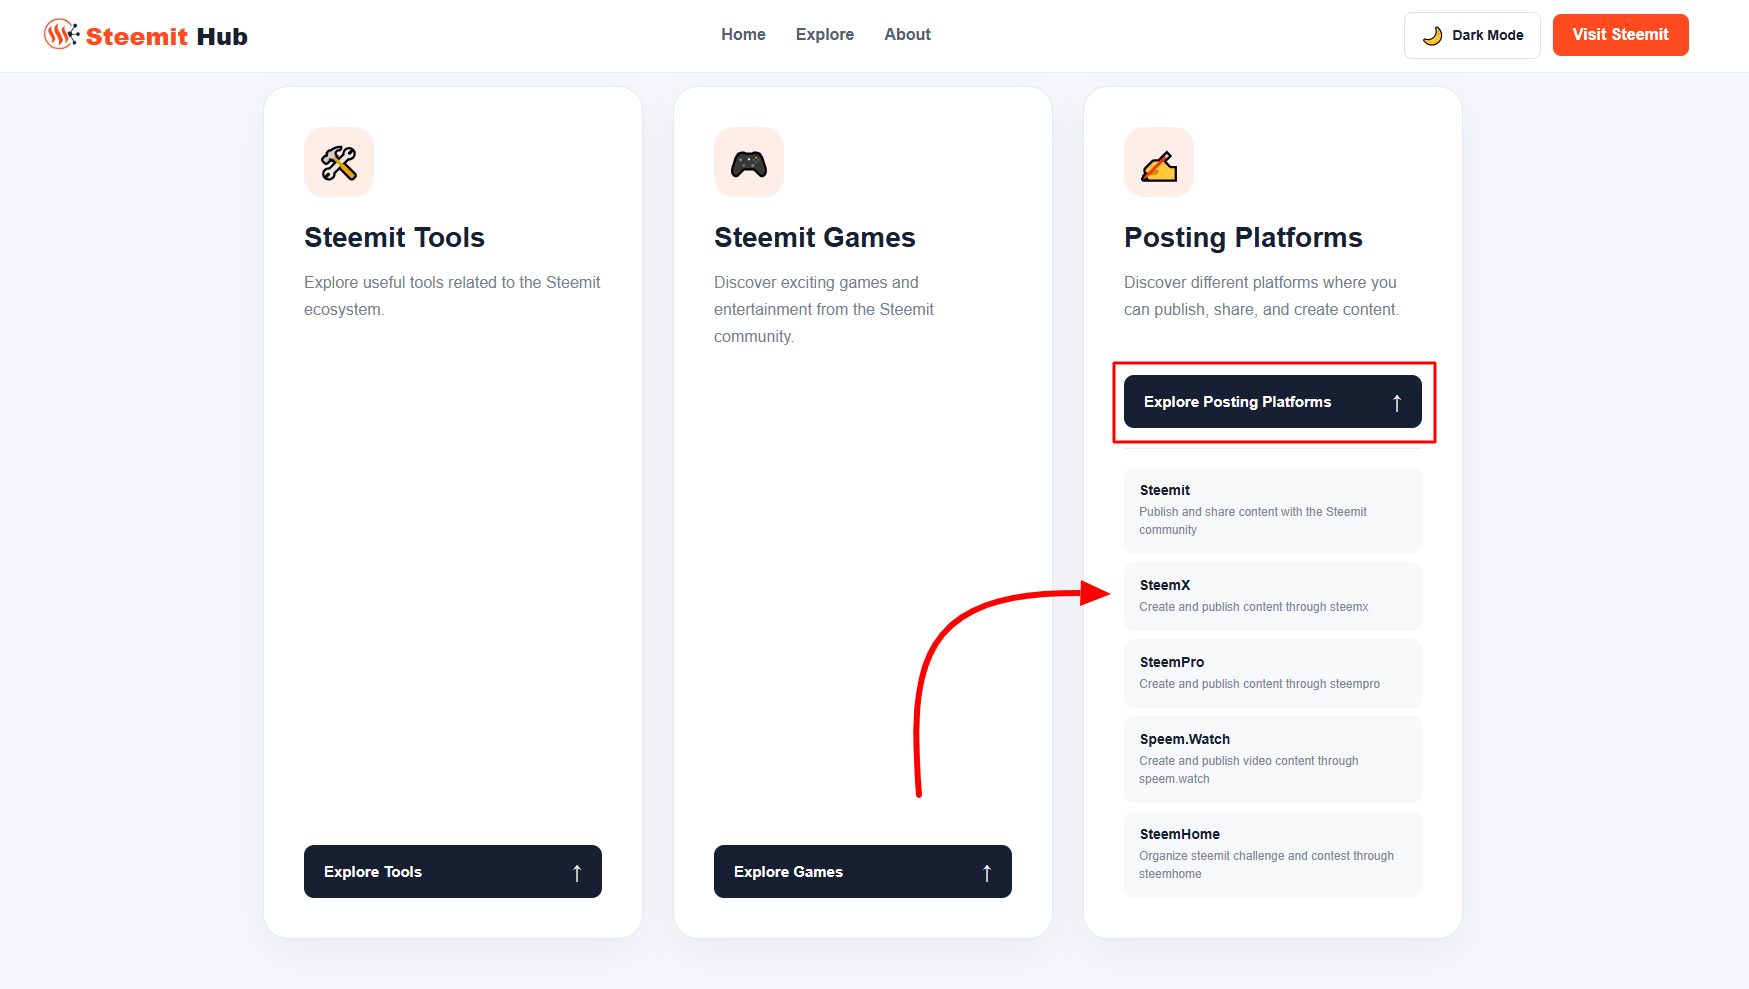This screenshot has height=989, width=1749.
Task: Click the Steemit Hub brand text
Action: (x=167, y=37)
